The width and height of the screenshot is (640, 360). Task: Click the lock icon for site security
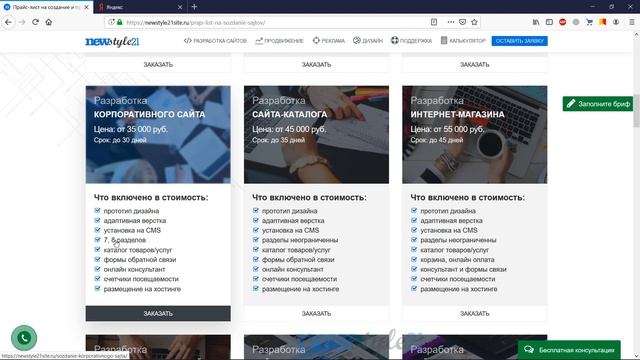(x=120, y=22)
